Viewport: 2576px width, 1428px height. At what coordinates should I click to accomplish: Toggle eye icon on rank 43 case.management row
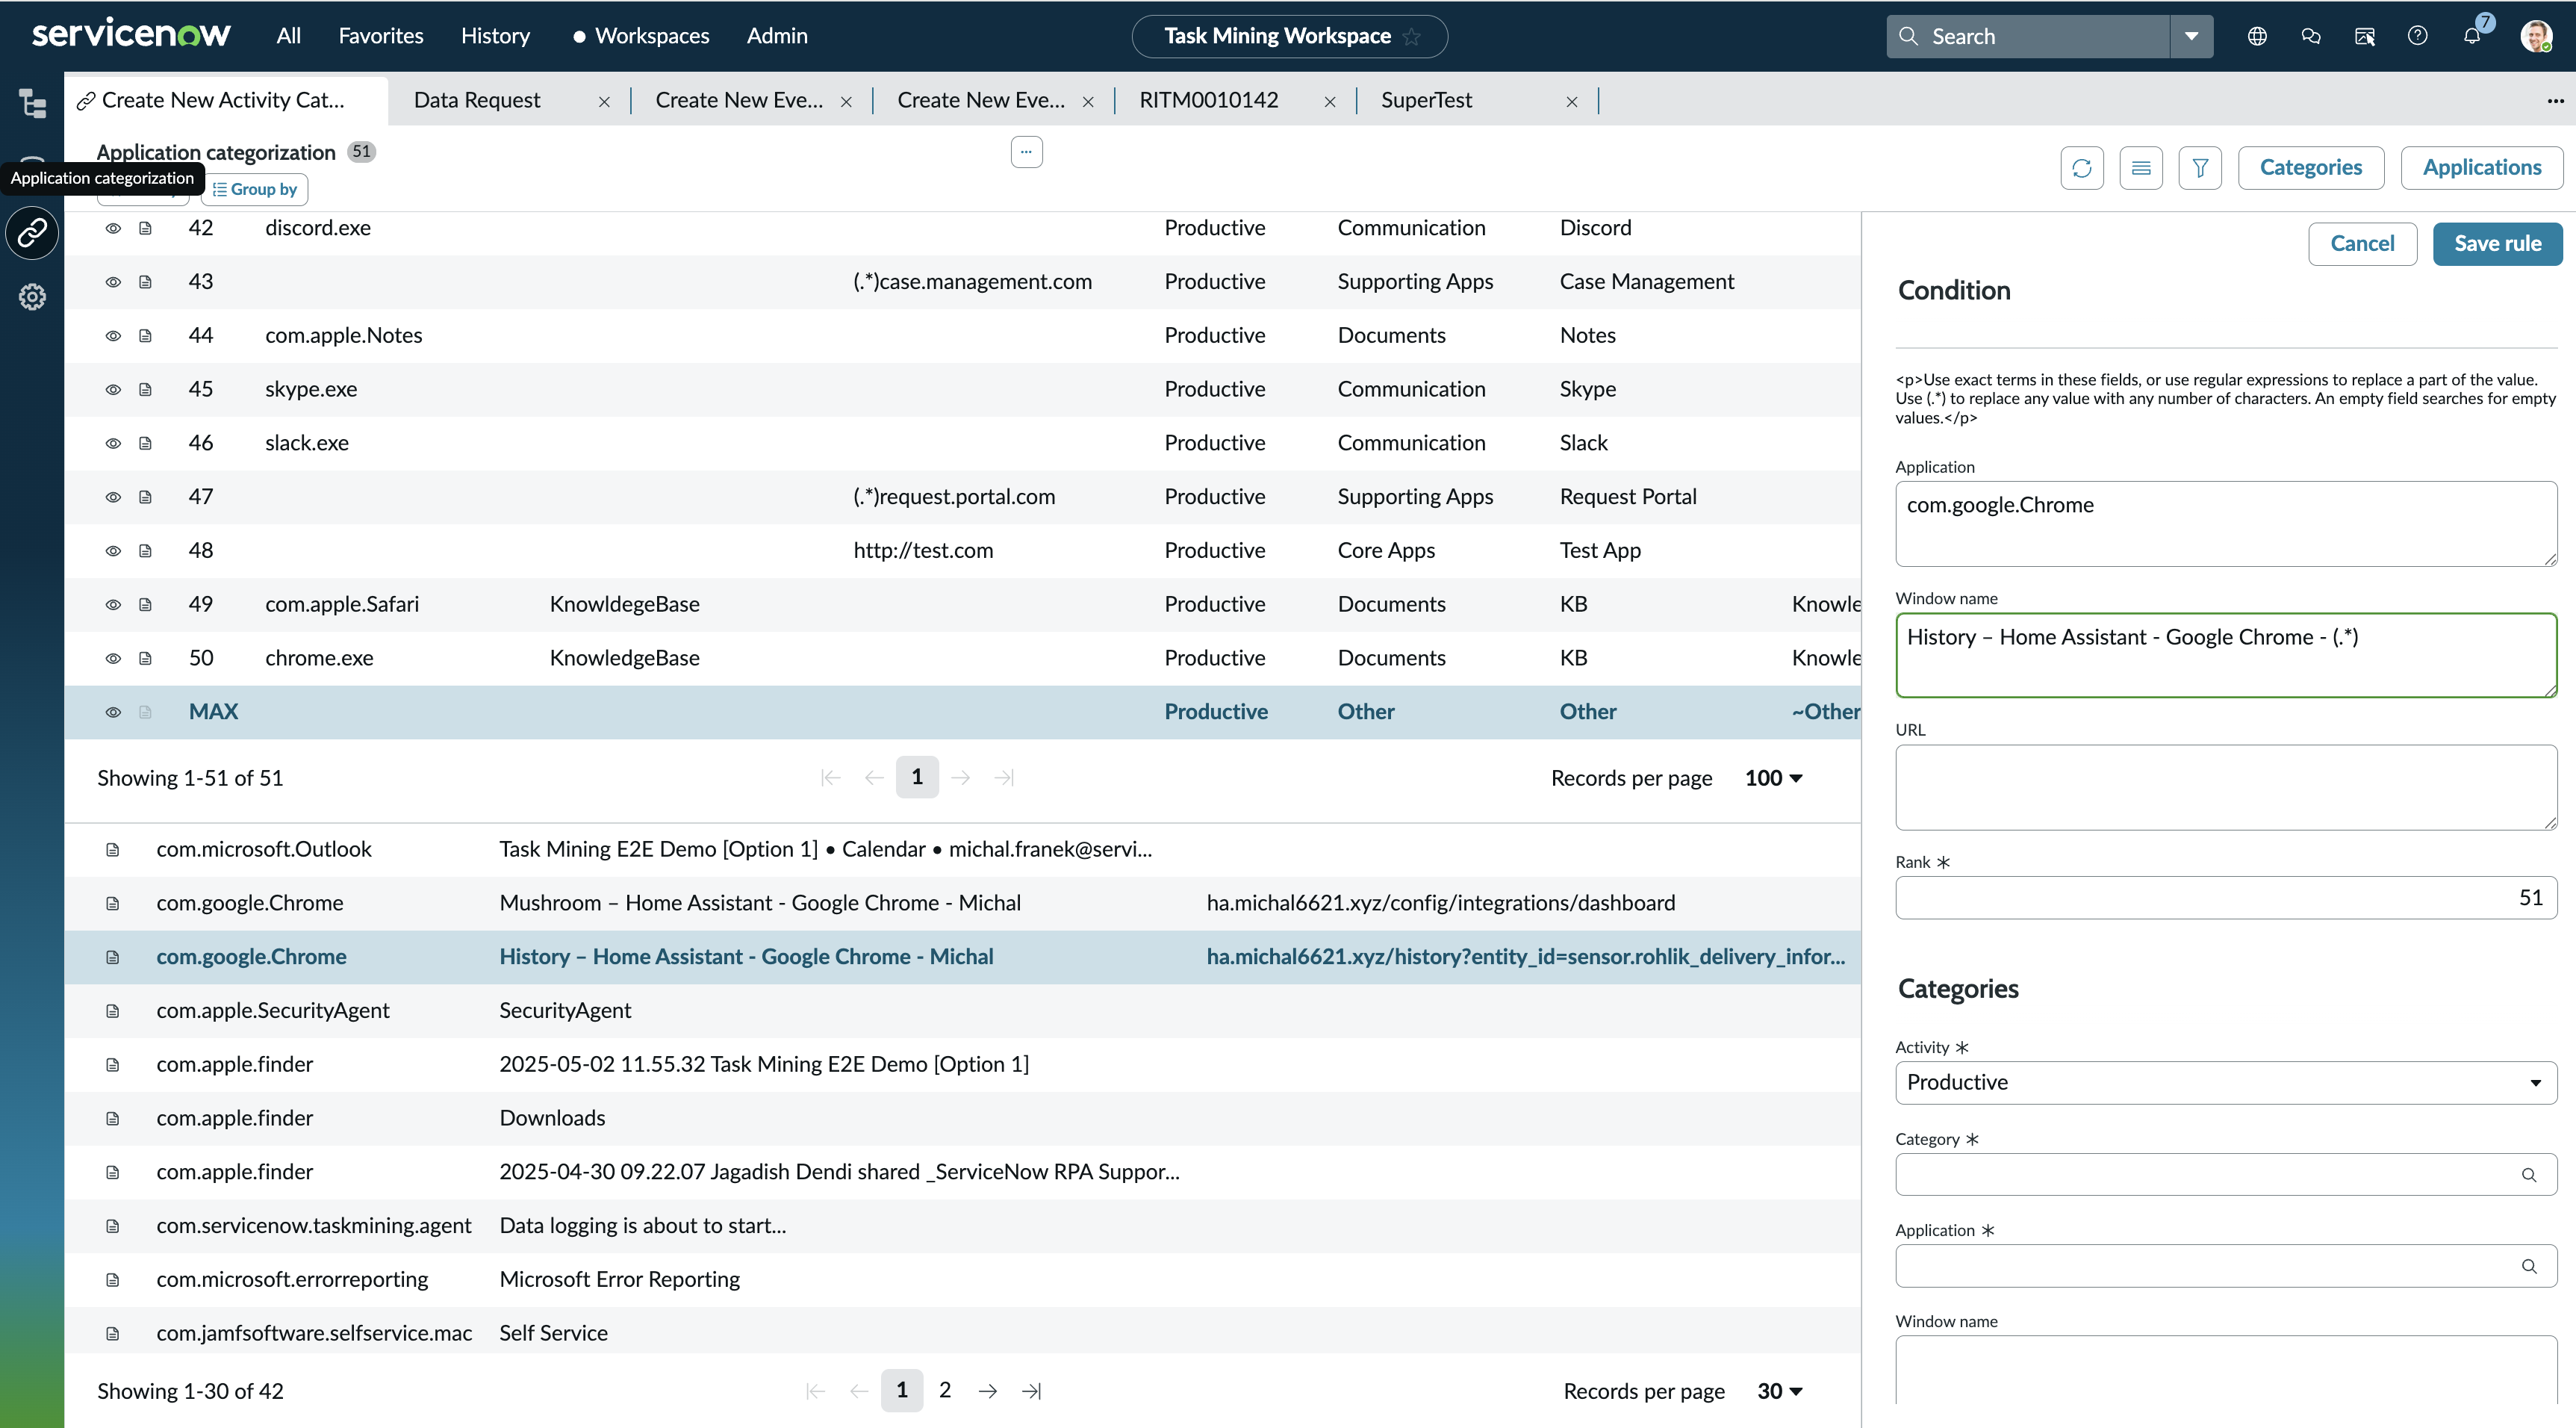pos(113,282)
